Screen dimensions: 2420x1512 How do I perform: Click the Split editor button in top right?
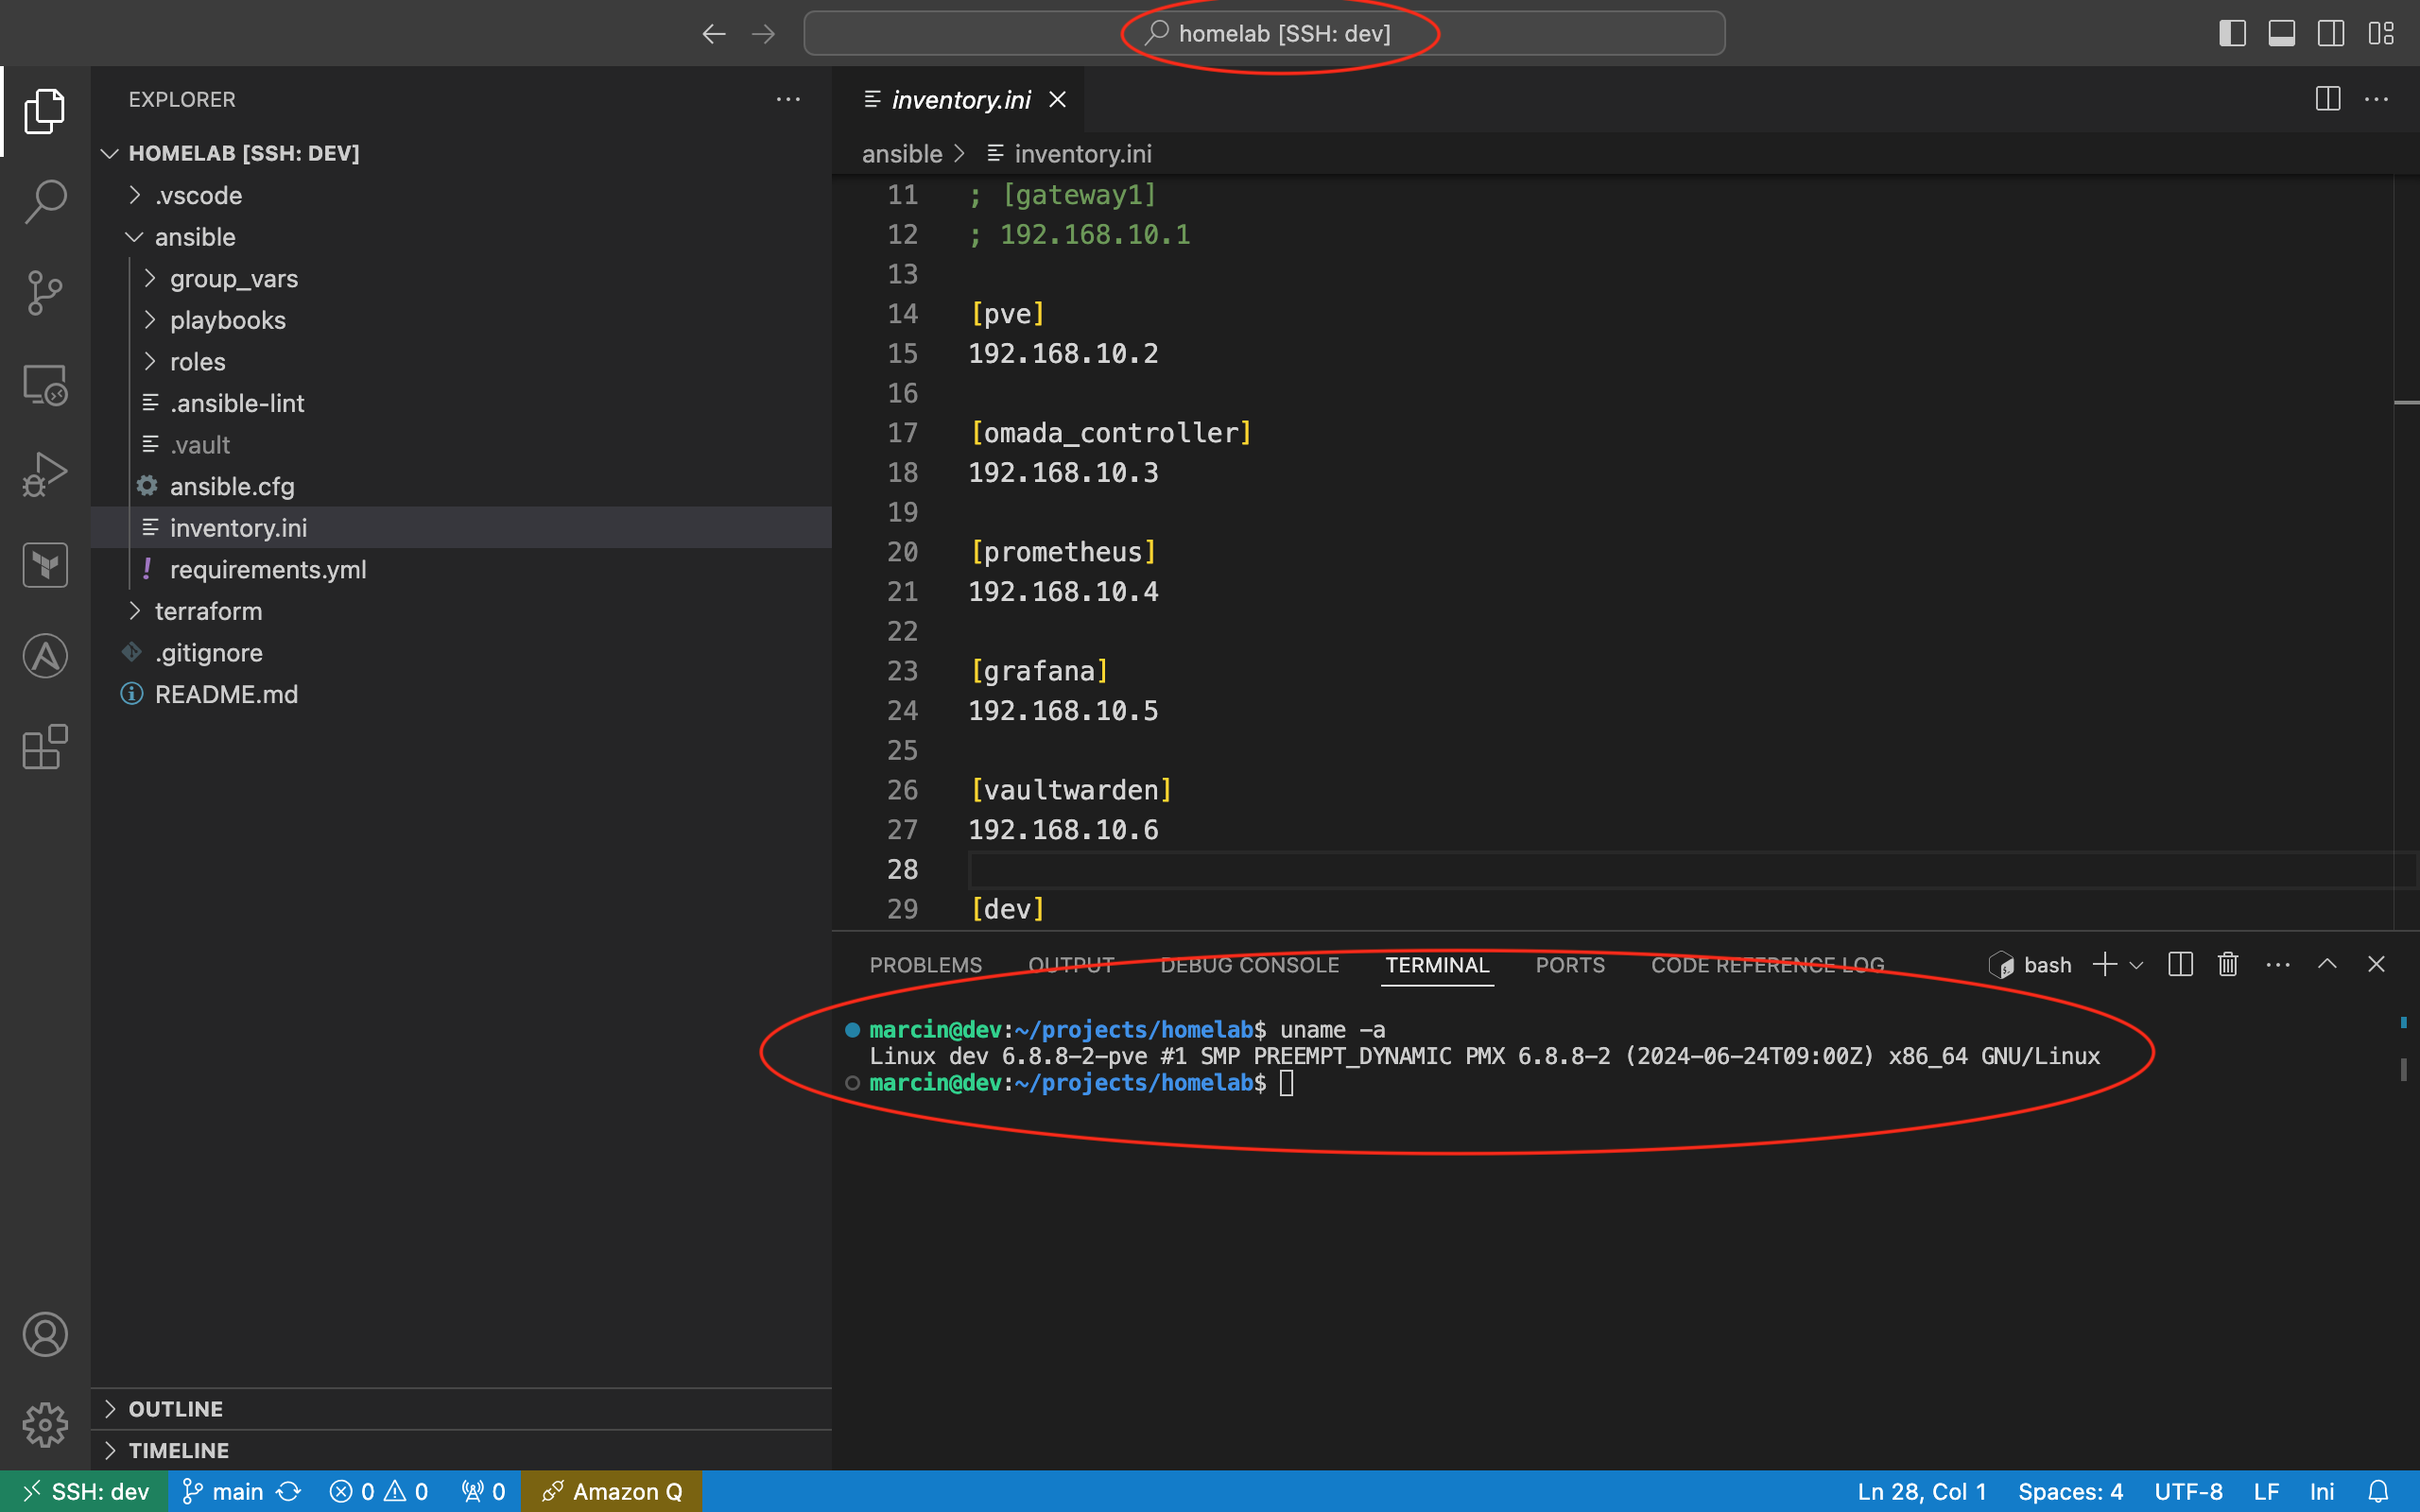(x=2327, y=99)
